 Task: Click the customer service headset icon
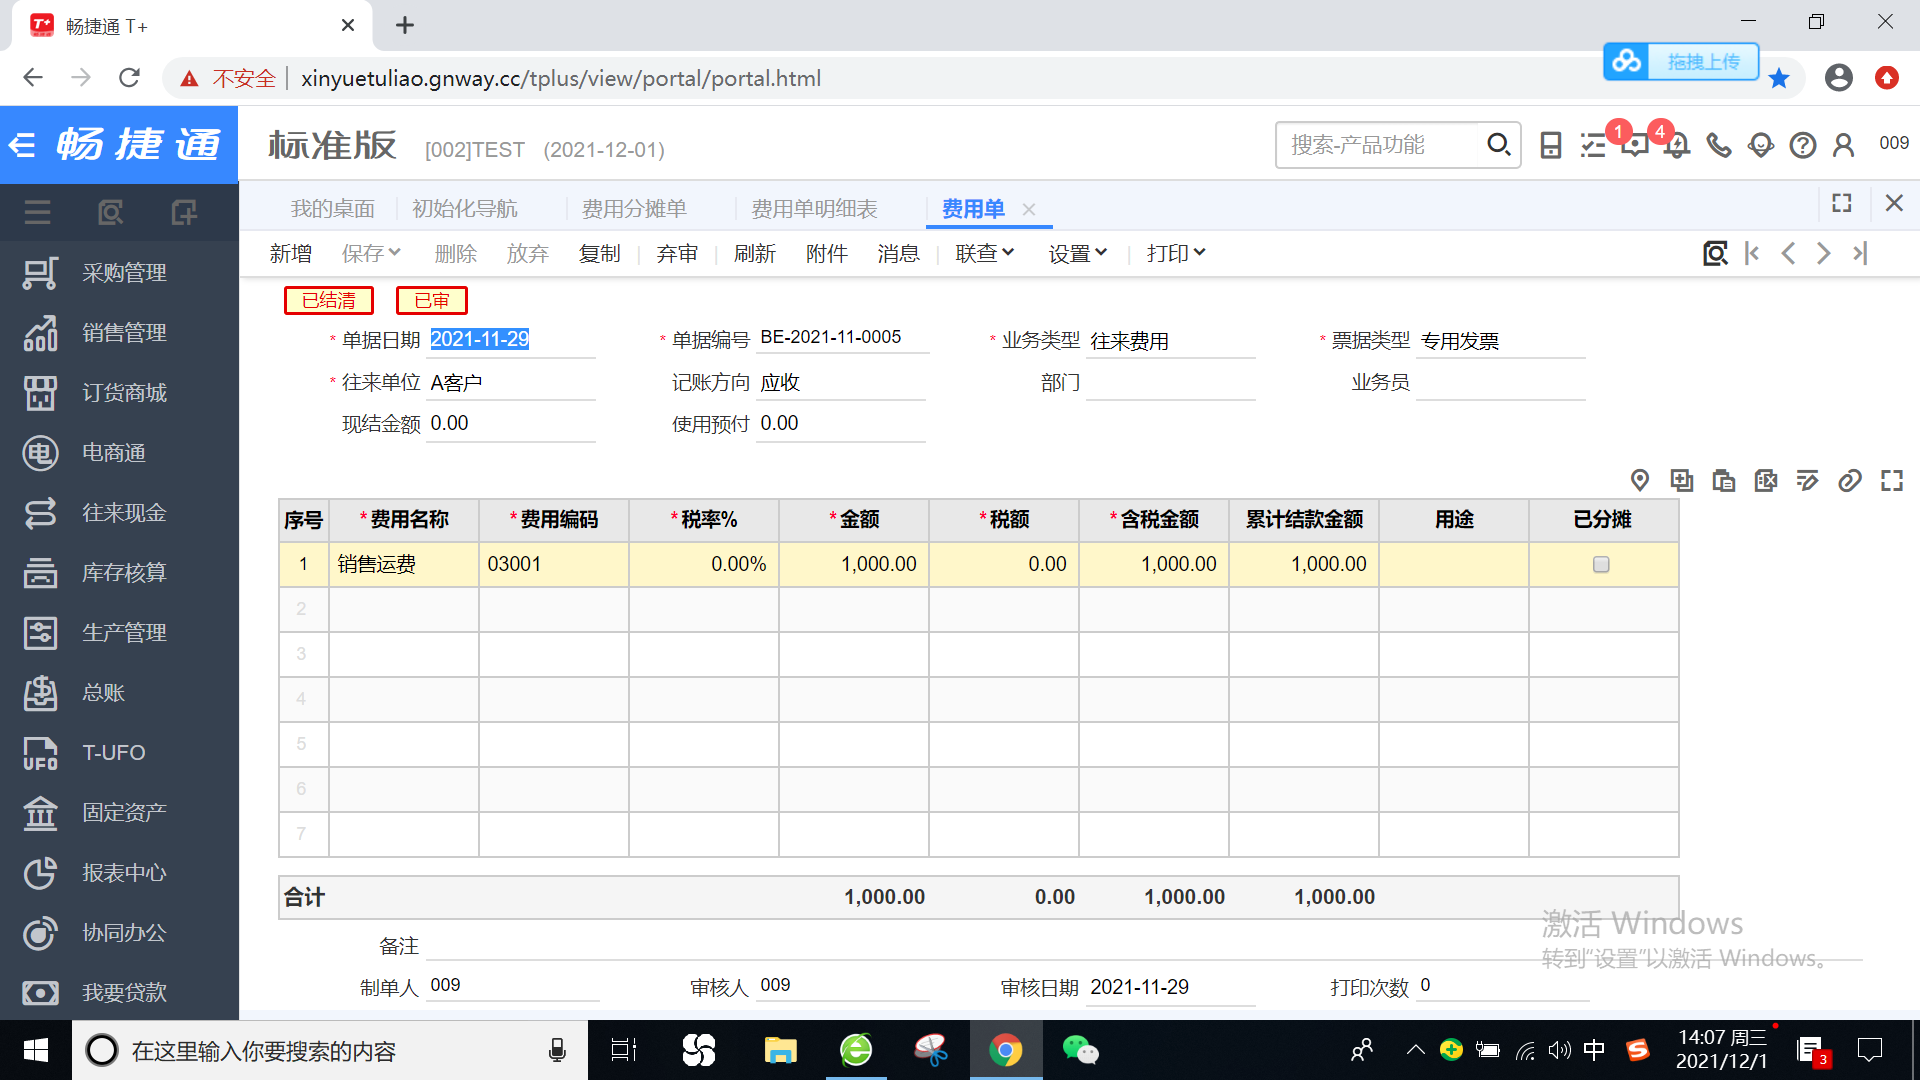pos(1761,146)
